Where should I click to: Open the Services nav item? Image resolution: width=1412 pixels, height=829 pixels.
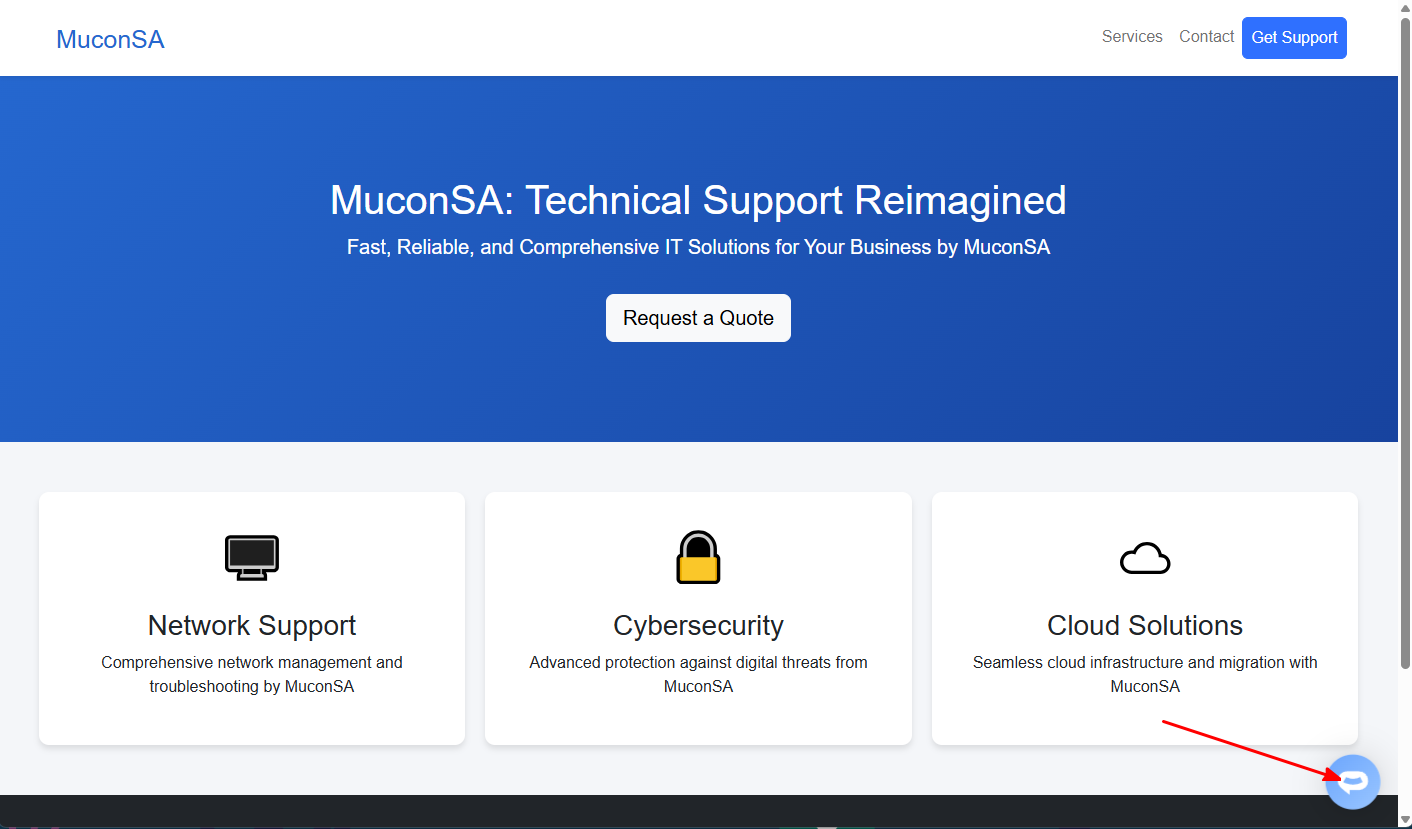pos(1132,37)
